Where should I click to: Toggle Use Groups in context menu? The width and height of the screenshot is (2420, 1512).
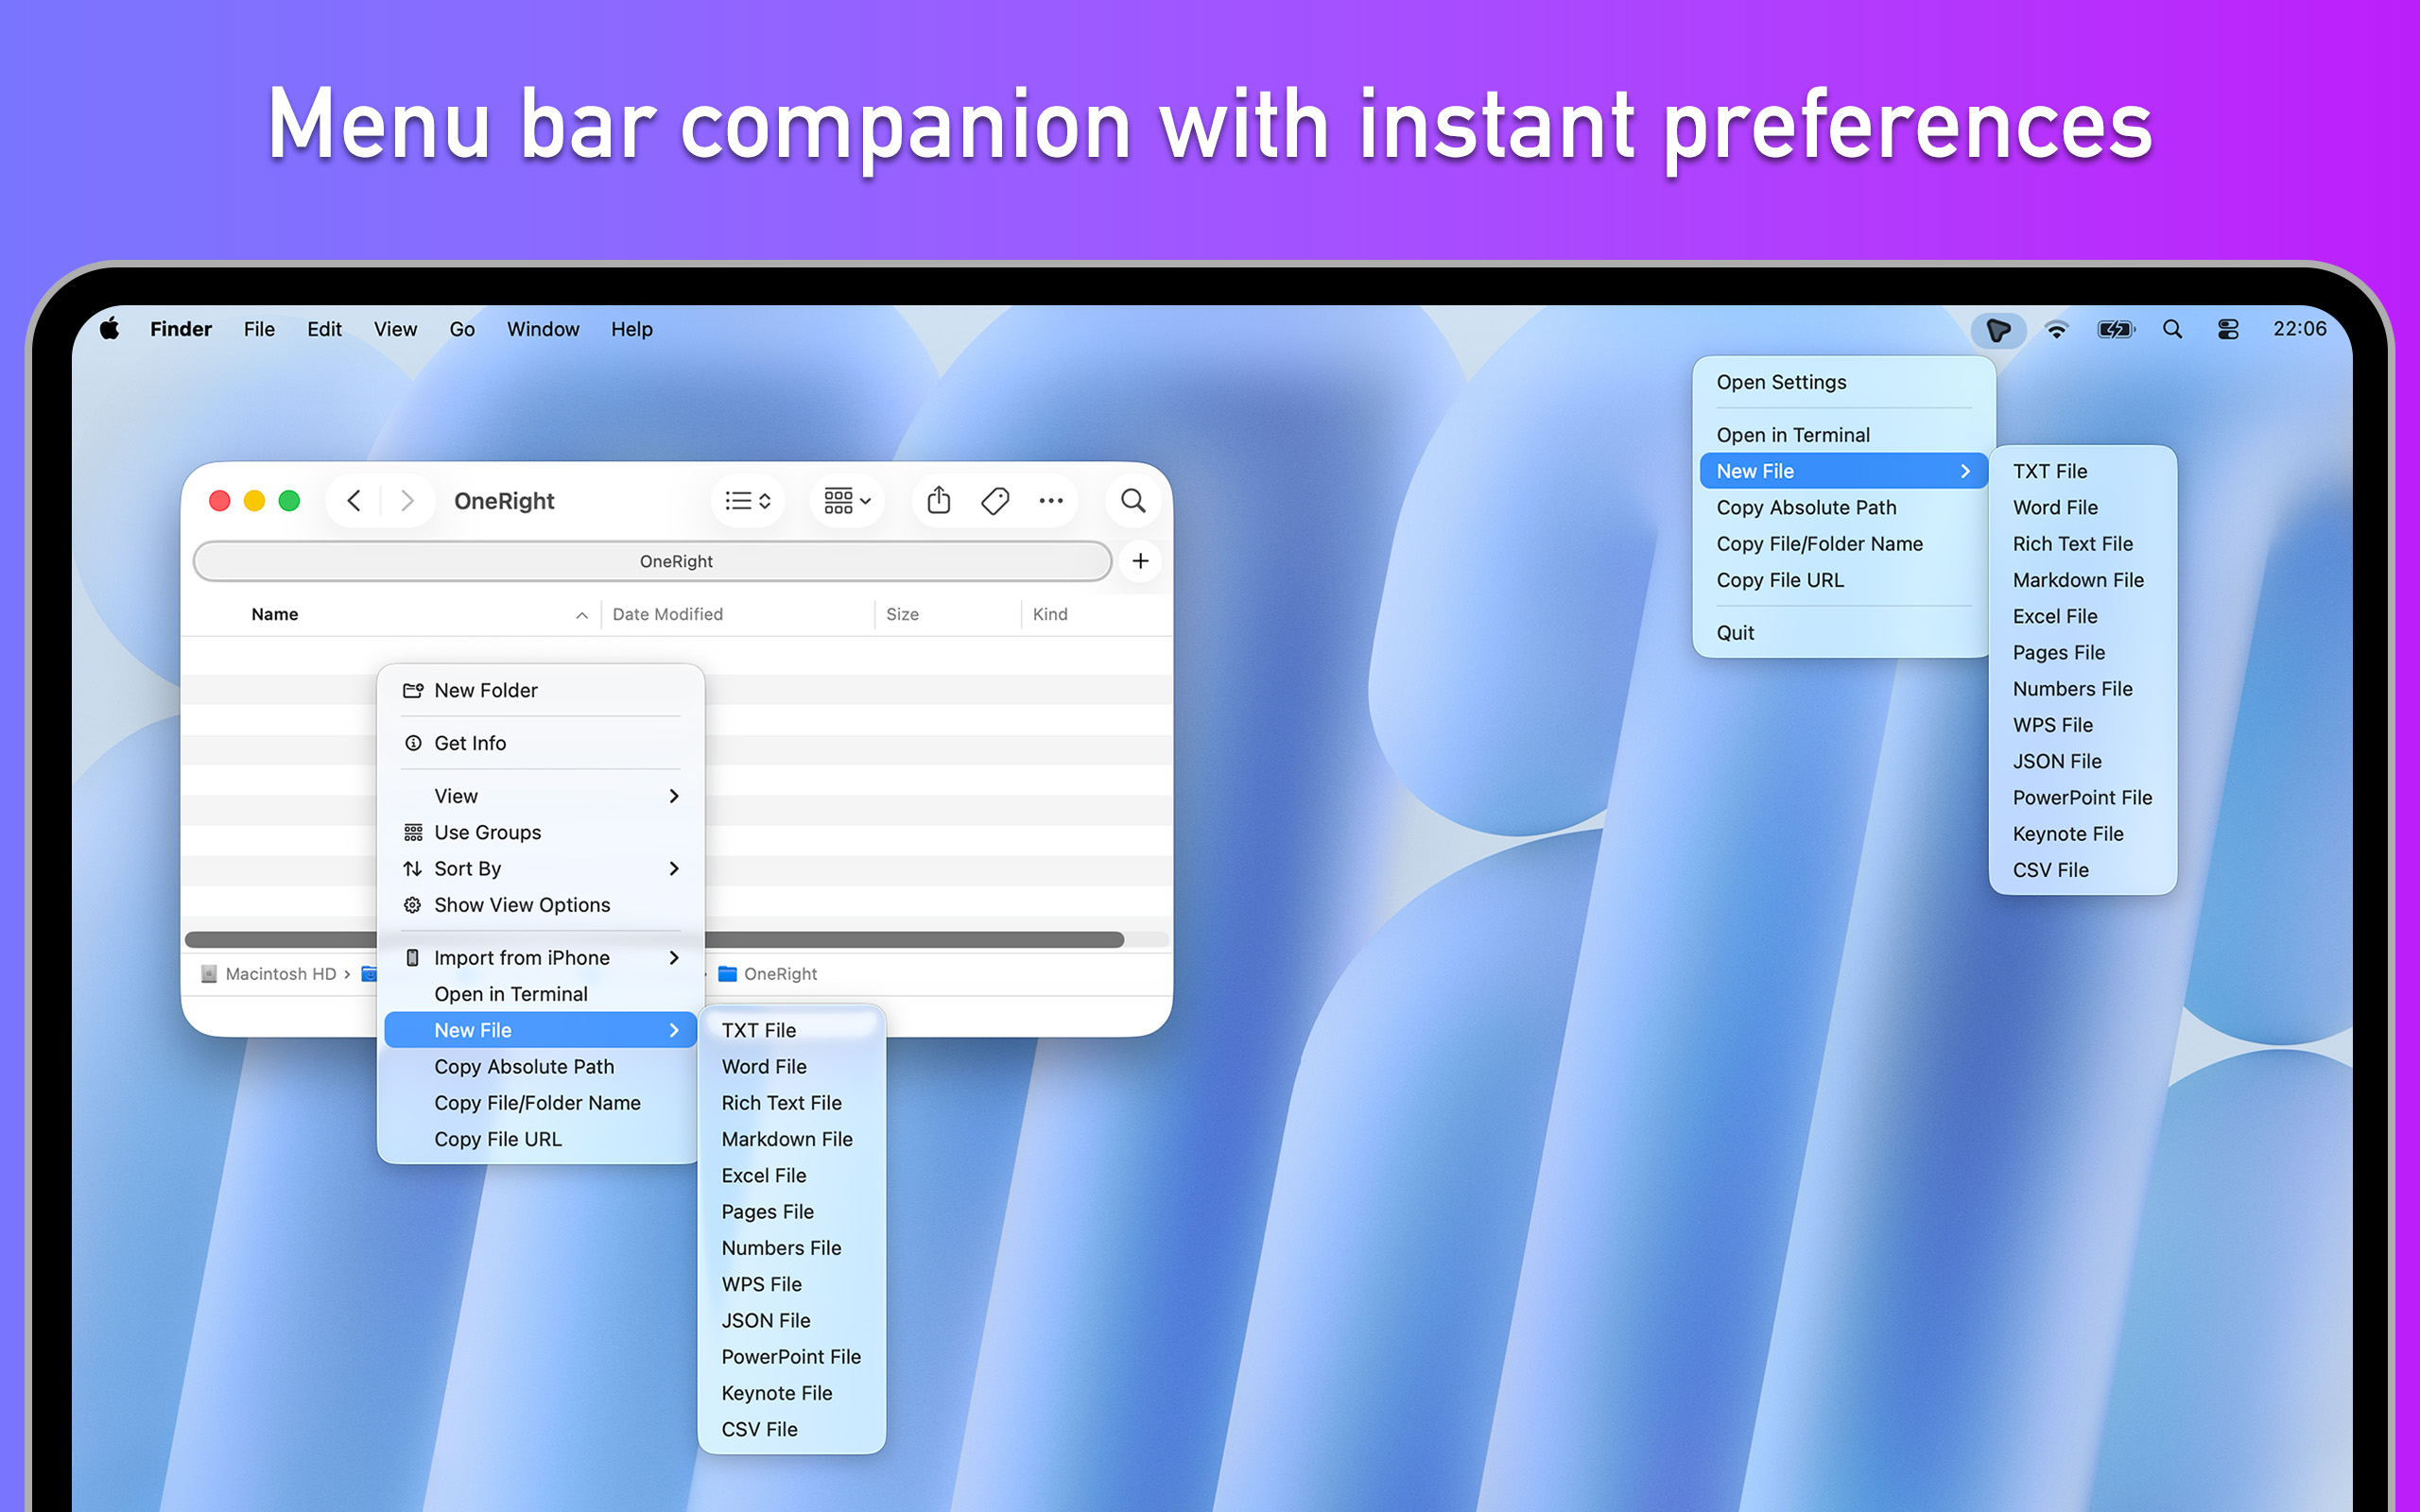pyautogui.click(x=488, y=832)
